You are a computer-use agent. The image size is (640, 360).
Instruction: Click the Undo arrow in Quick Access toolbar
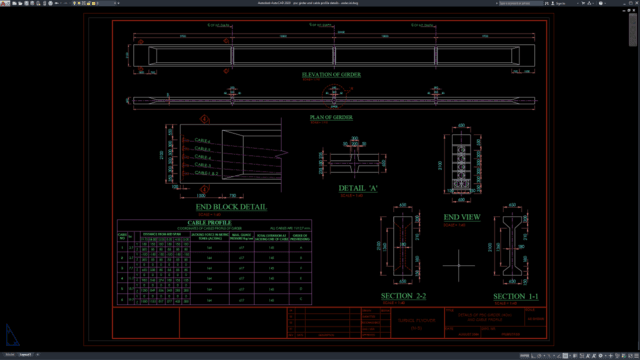click(57, 3)
